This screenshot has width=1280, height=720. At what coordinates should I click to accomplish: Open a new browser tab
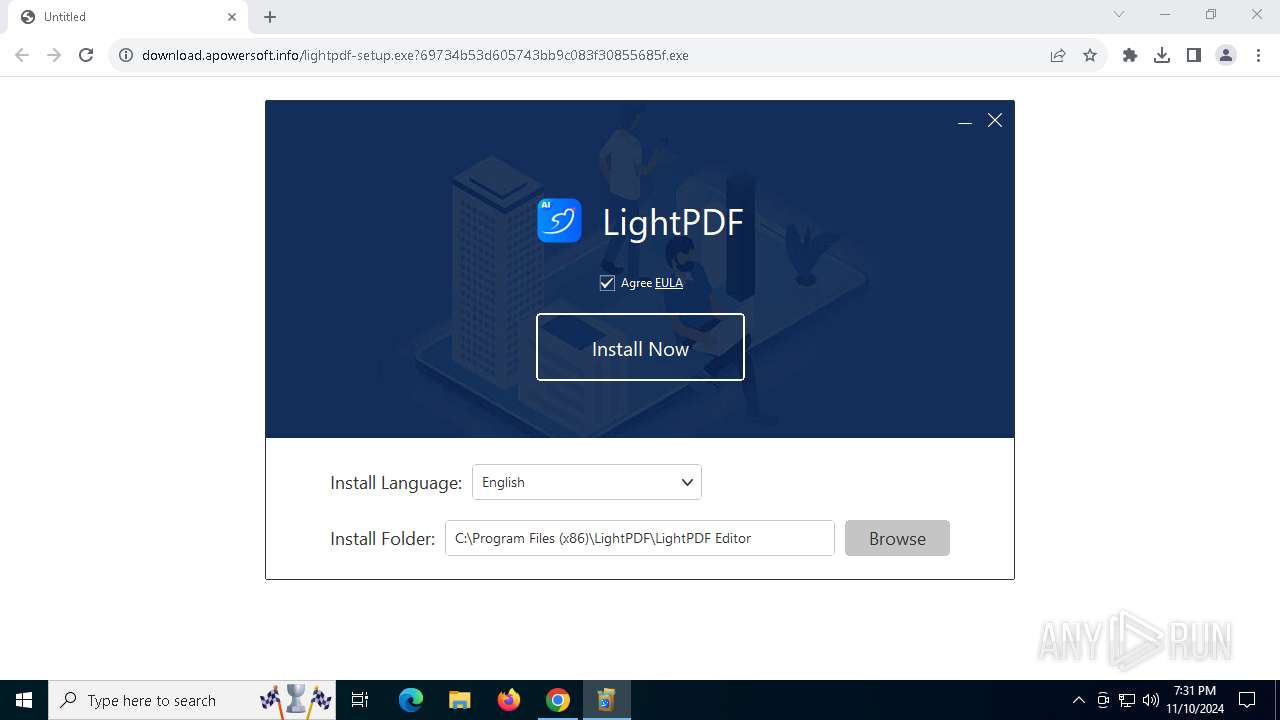270,17
